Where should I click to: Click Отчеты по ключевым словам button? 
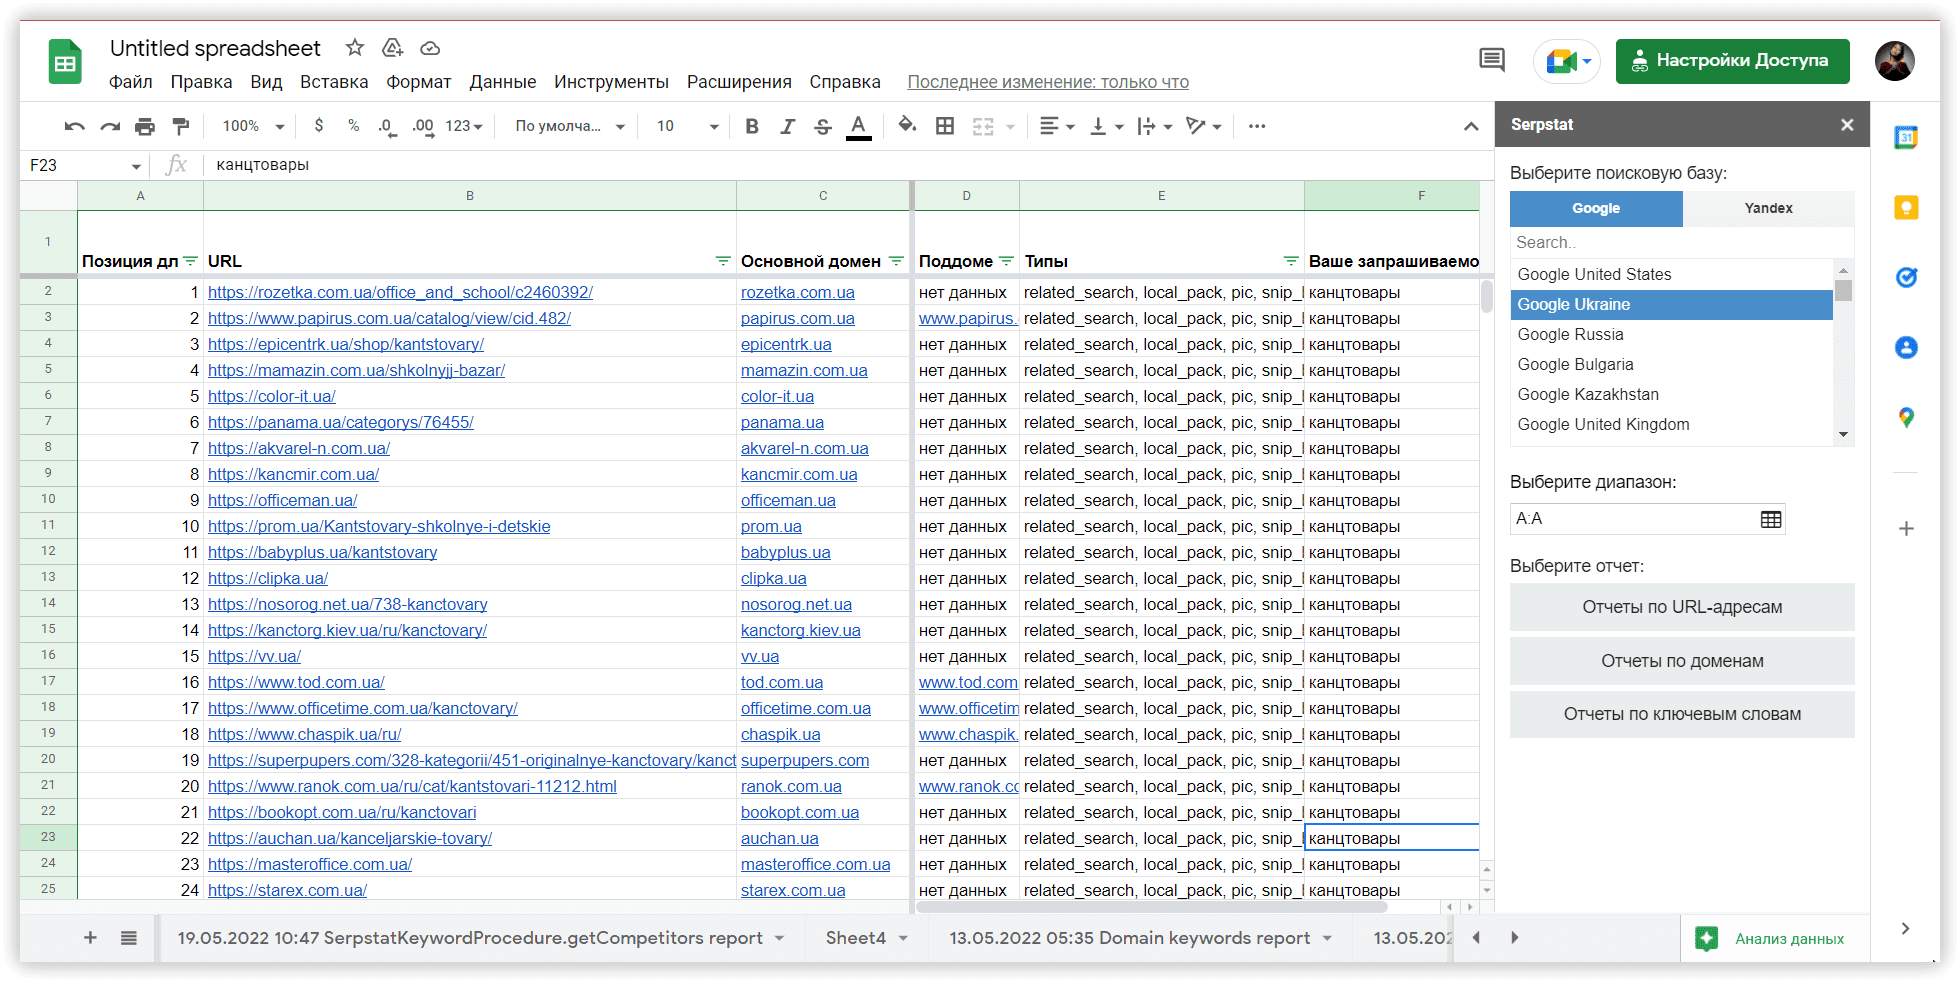point(1682,714)
